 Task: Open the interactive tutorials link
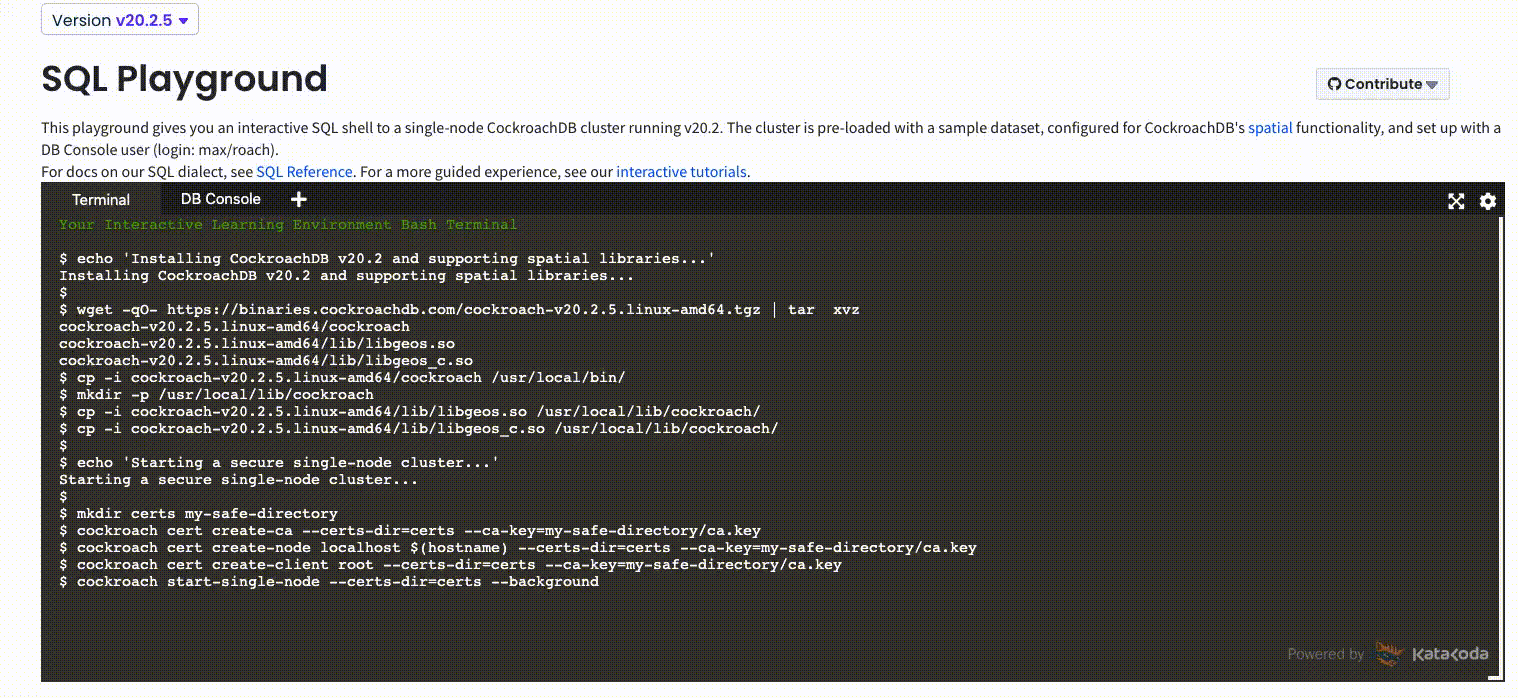tap(681, 172)
